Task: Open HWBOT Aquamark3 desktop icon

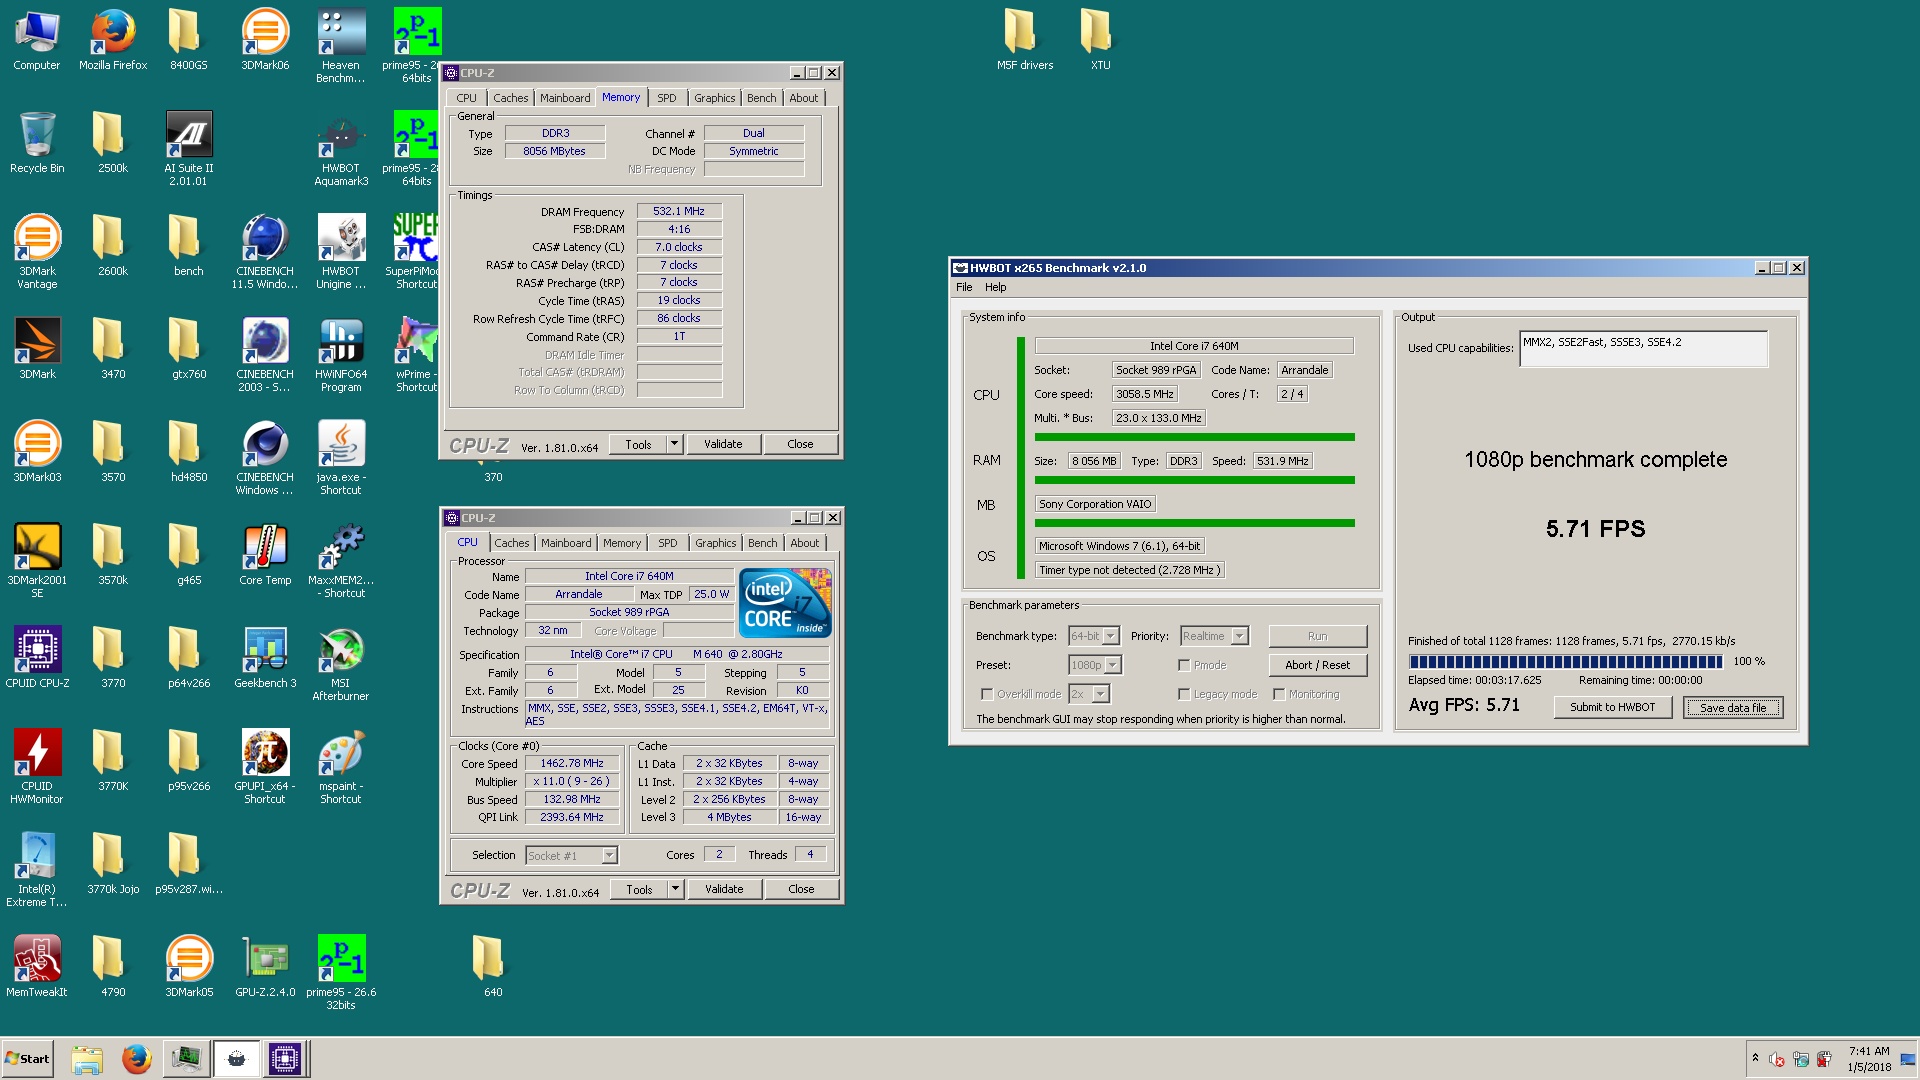Action: (x=341, y=148)
